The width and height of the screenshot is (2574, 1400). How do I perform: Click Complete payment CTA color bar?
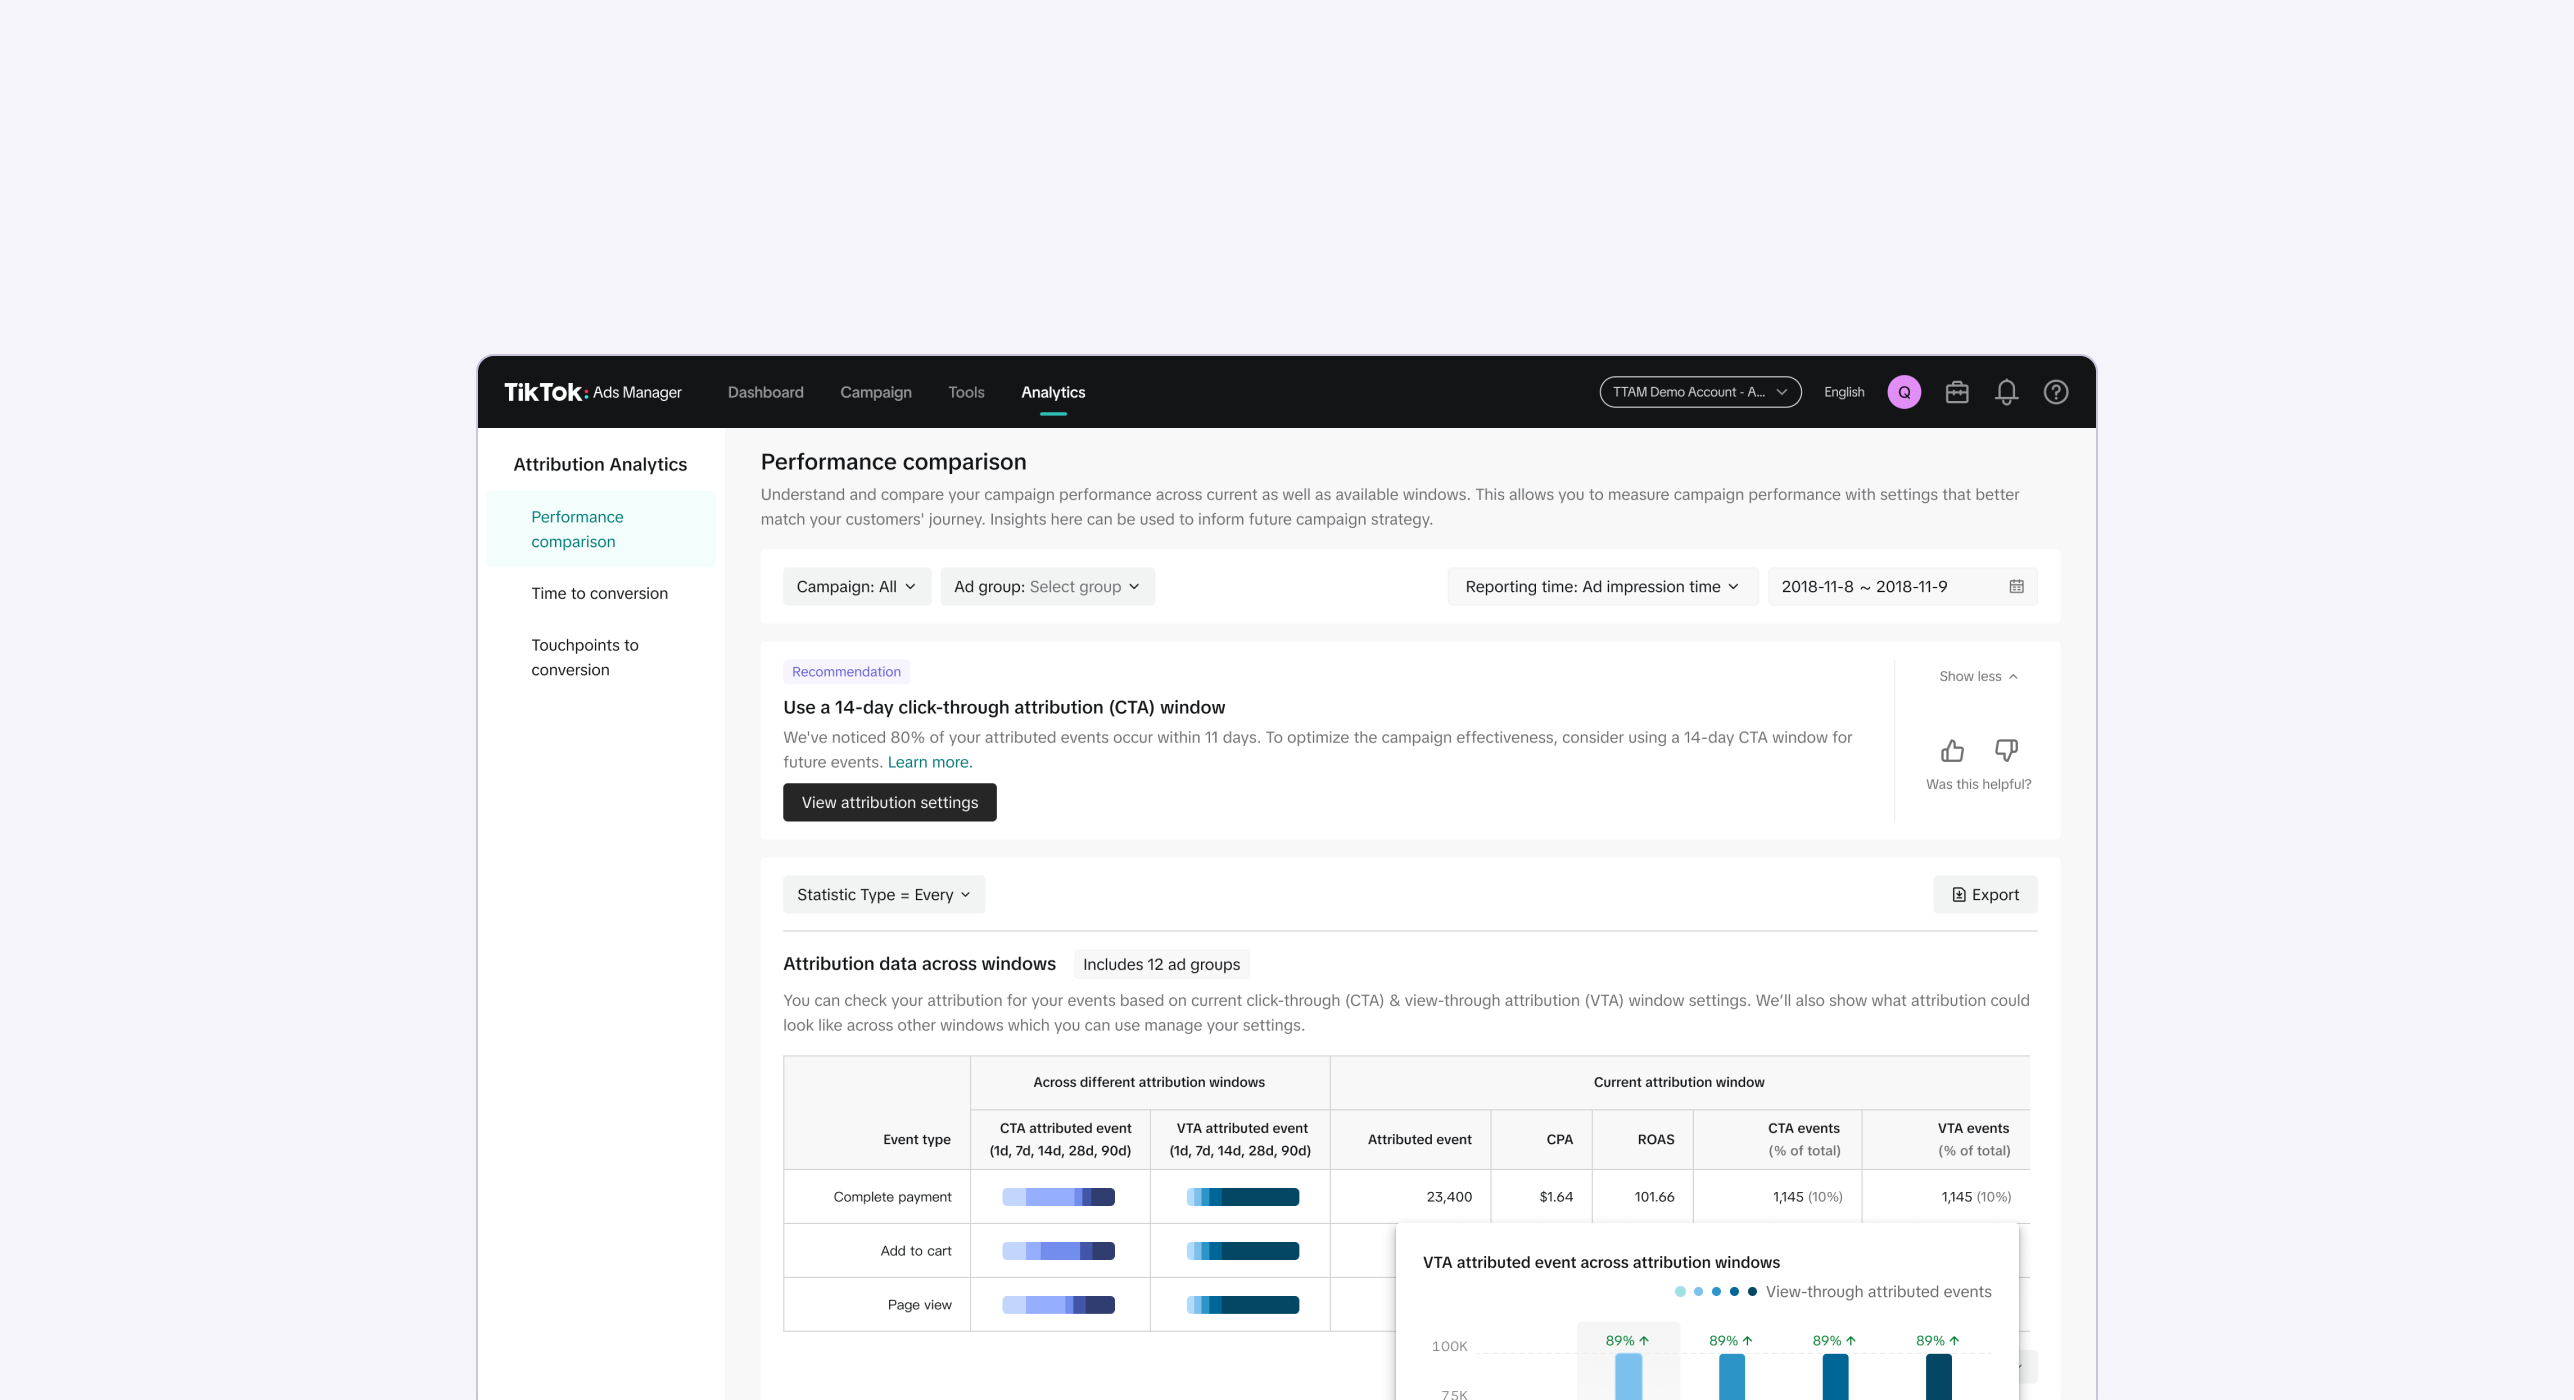[x=1058, y=1197]
